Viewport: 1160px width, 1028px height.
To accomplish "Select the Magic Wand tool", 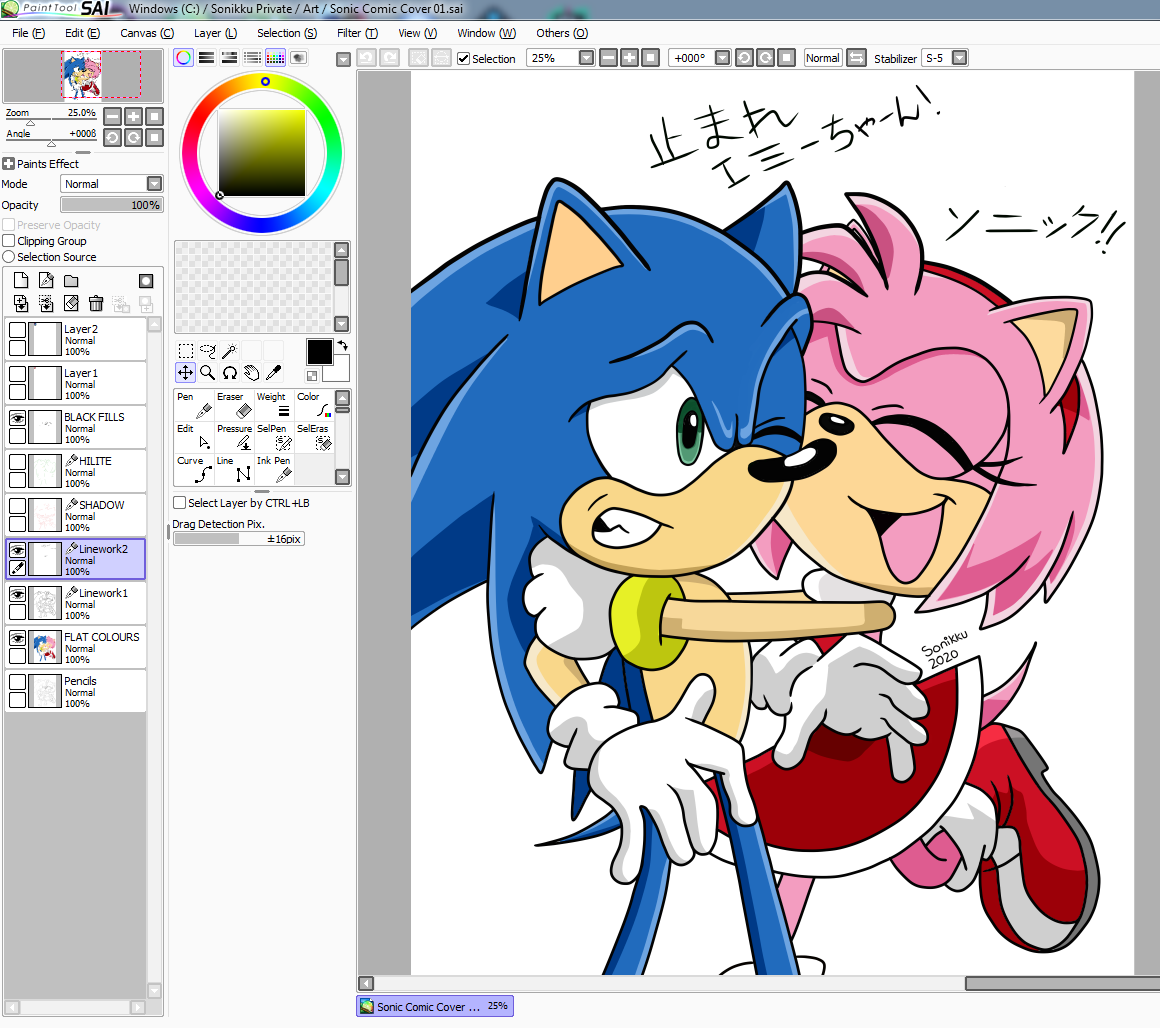I will (x=229, y=351).
